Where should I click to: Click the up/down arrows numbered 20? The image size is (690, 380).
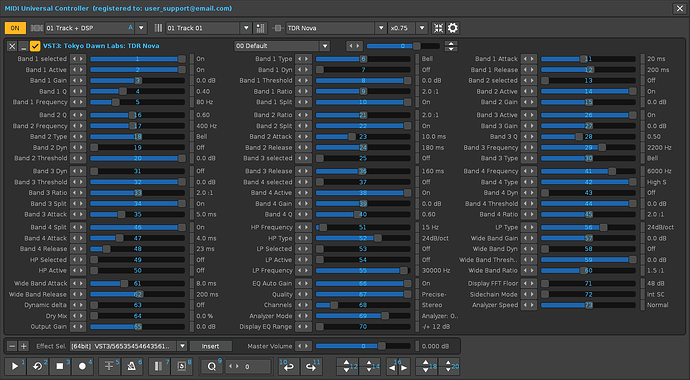tap(449, 366)
